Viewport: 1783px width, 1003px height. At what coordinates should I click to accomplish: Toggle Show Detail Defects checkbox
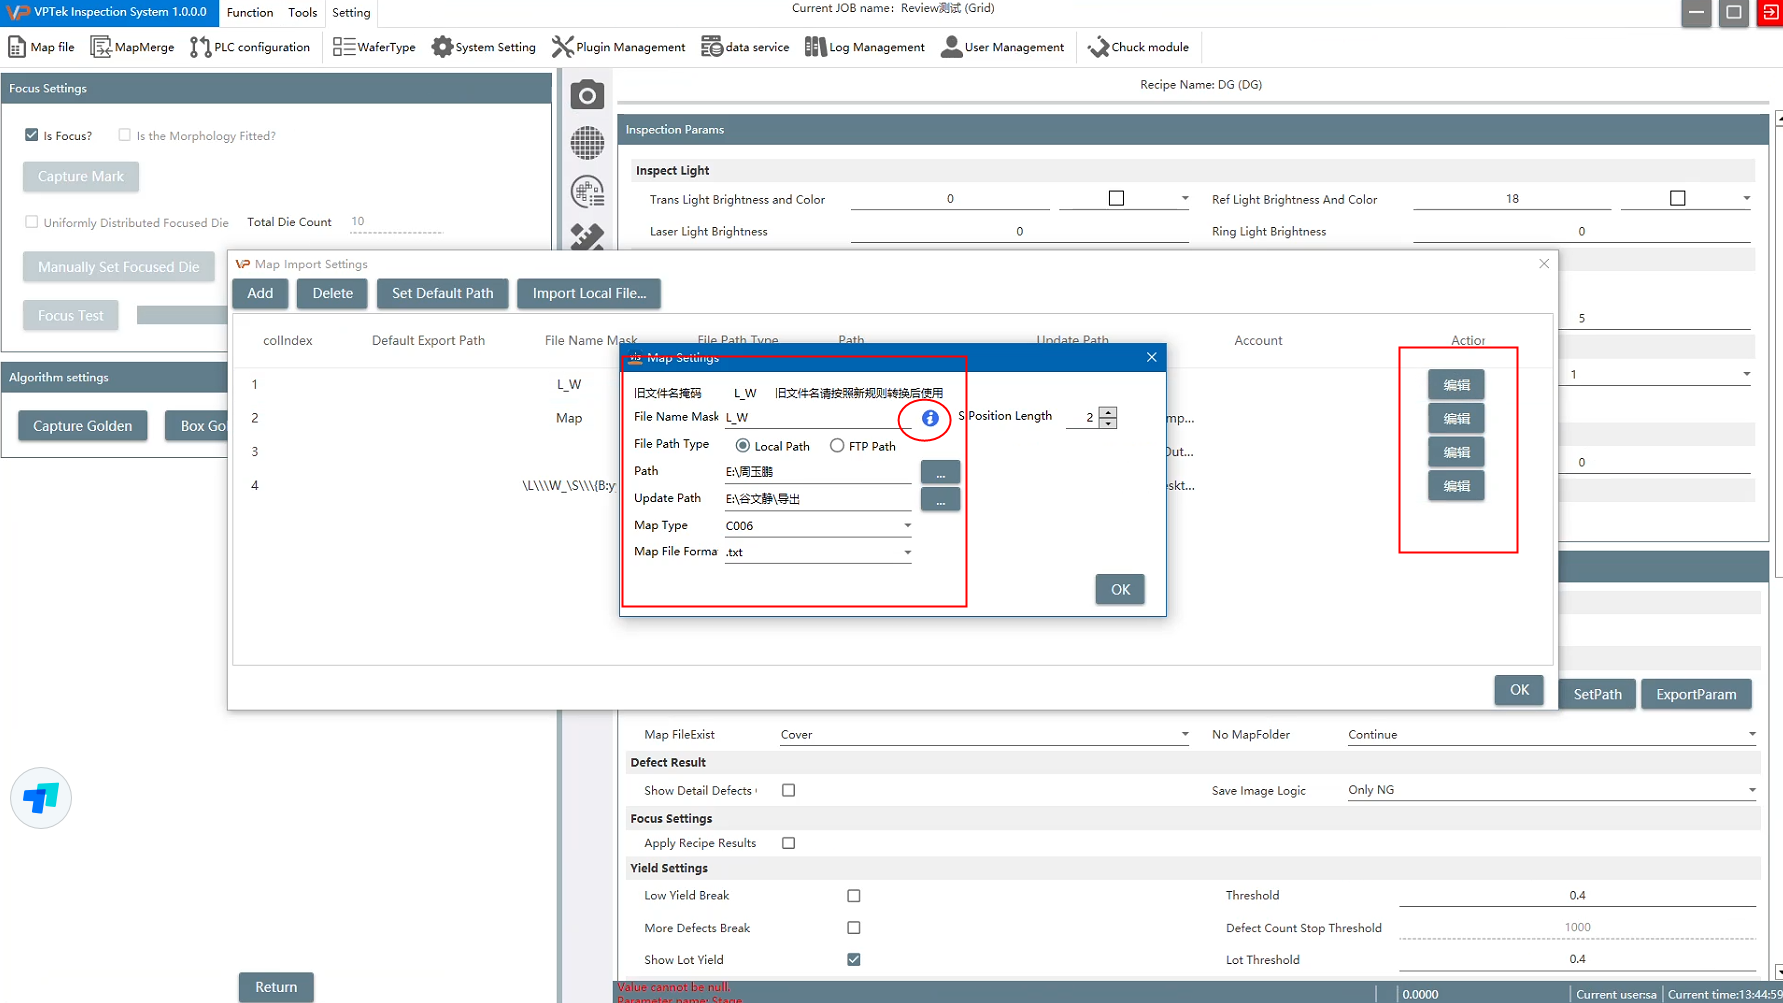point(788,790)
